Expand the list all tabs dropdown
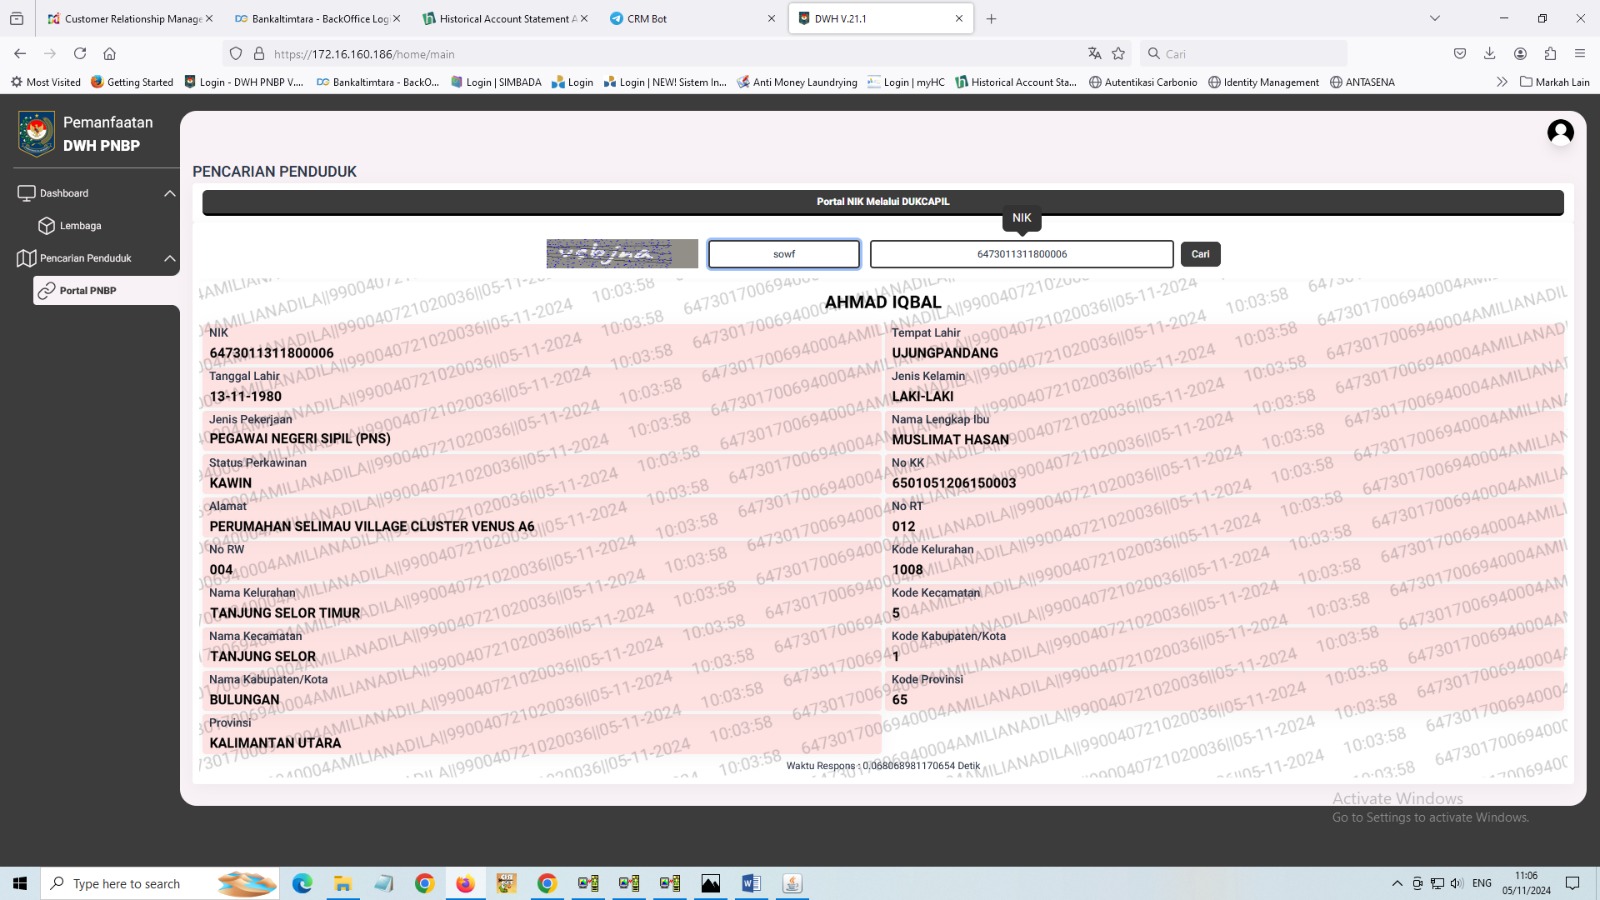This screenshot has width=1600, height=900. 1435,19
